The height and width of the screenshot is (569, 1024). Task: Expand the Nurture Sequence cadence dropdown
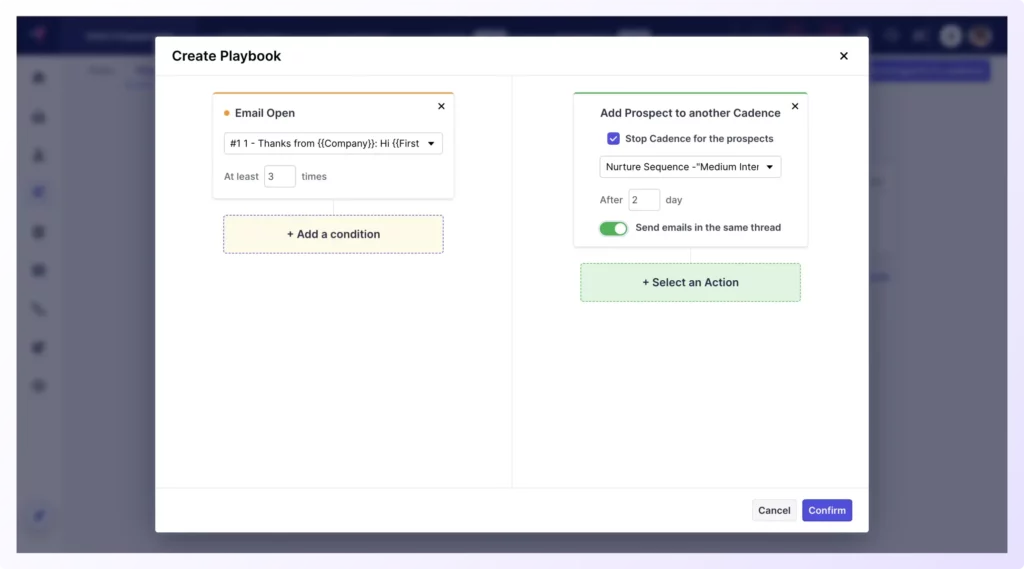point(690,167)
